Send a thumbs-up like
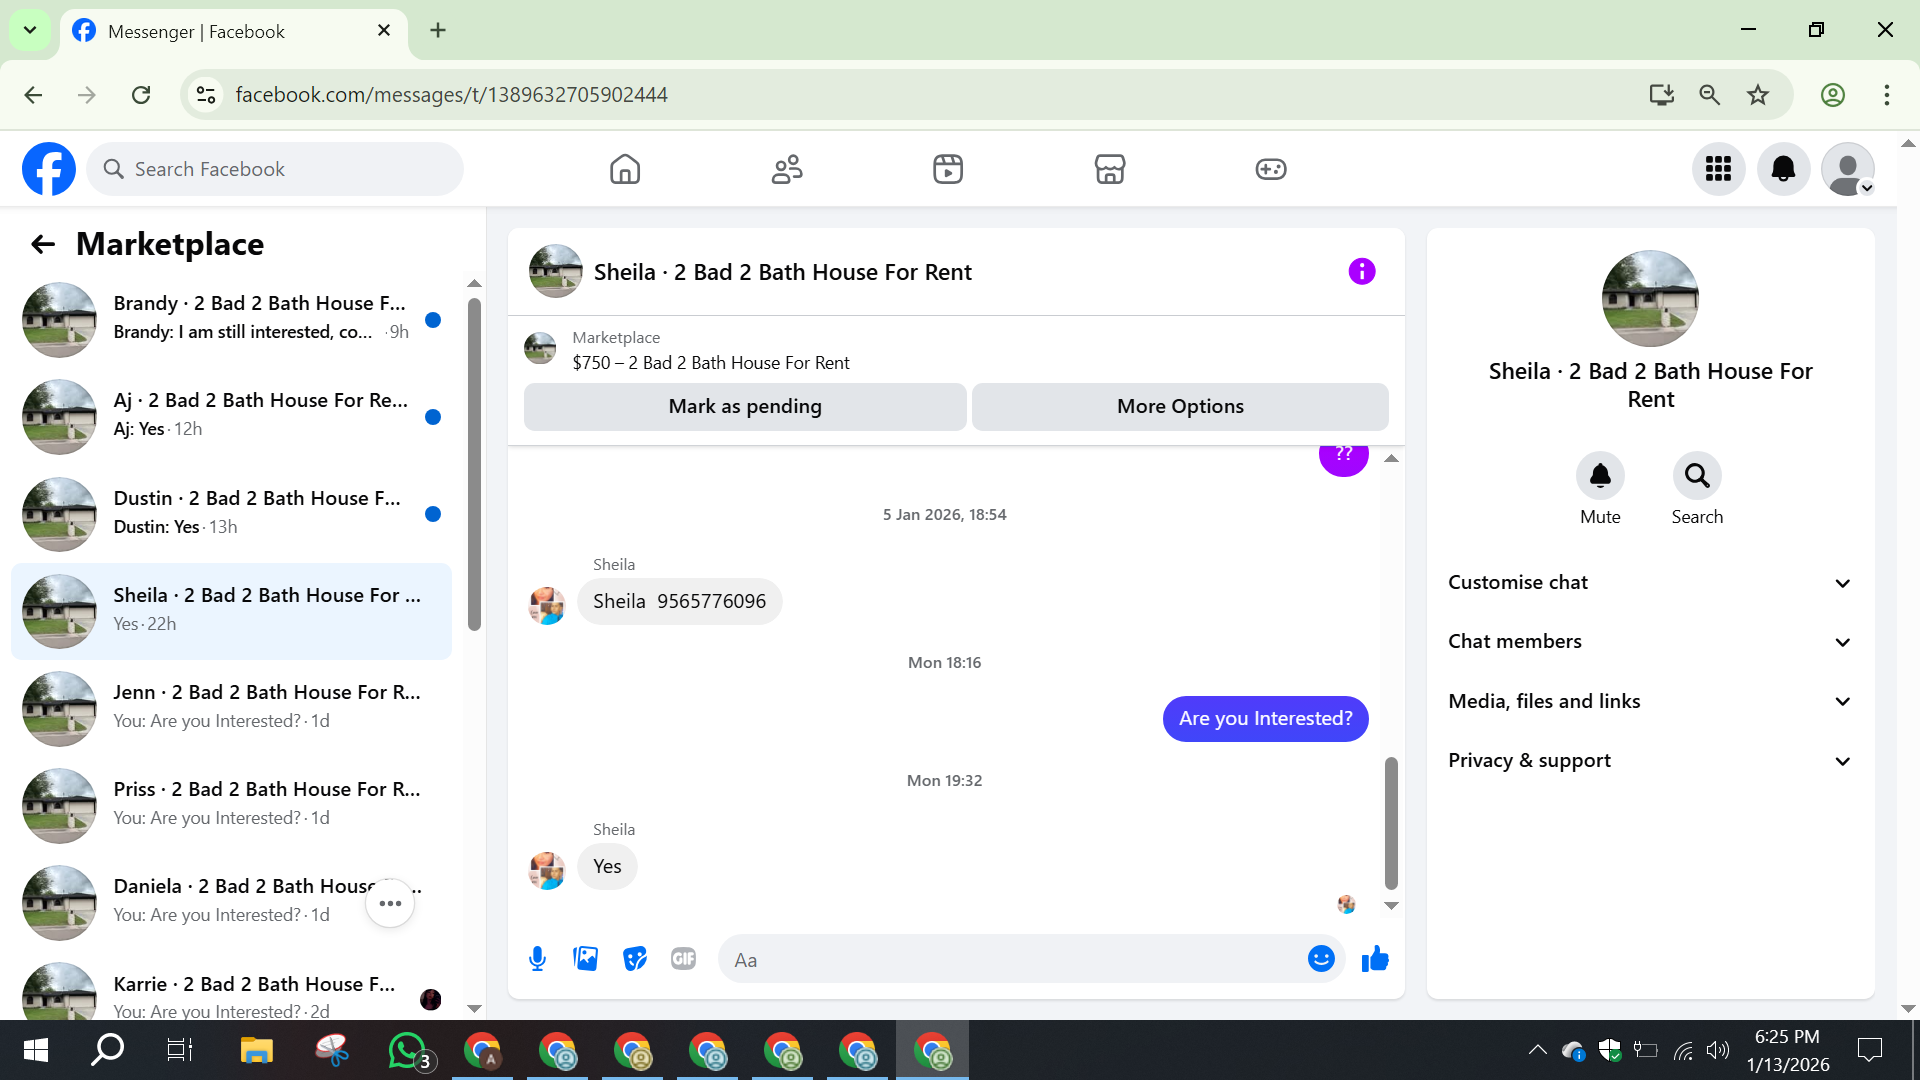The image size is (1920, 1080). pos(1375,960)
